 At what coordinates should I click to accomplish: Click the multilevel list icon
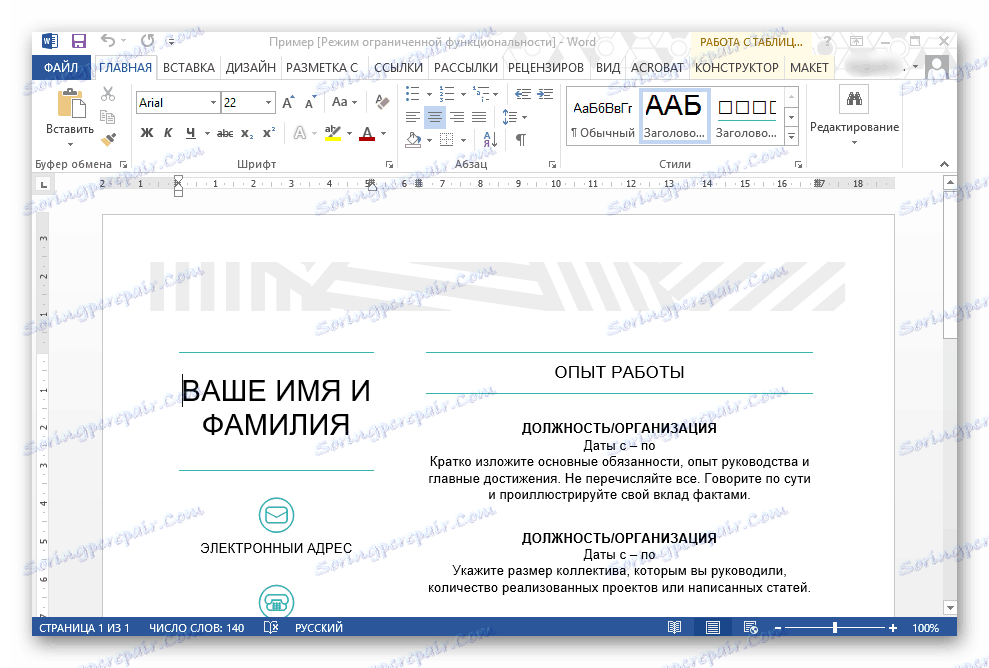point(481,94)
